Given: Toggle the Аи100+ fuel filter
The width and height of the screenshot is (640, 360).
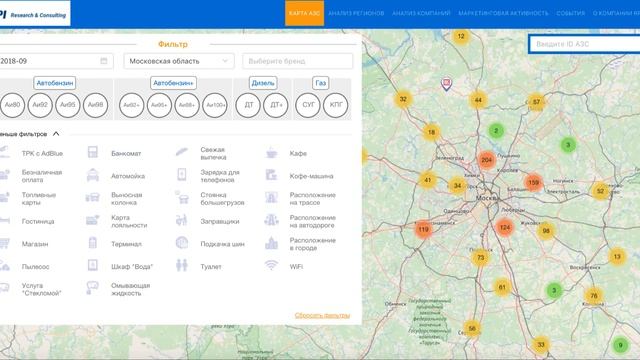Looking at the screenshot, I should coord(215,105).
